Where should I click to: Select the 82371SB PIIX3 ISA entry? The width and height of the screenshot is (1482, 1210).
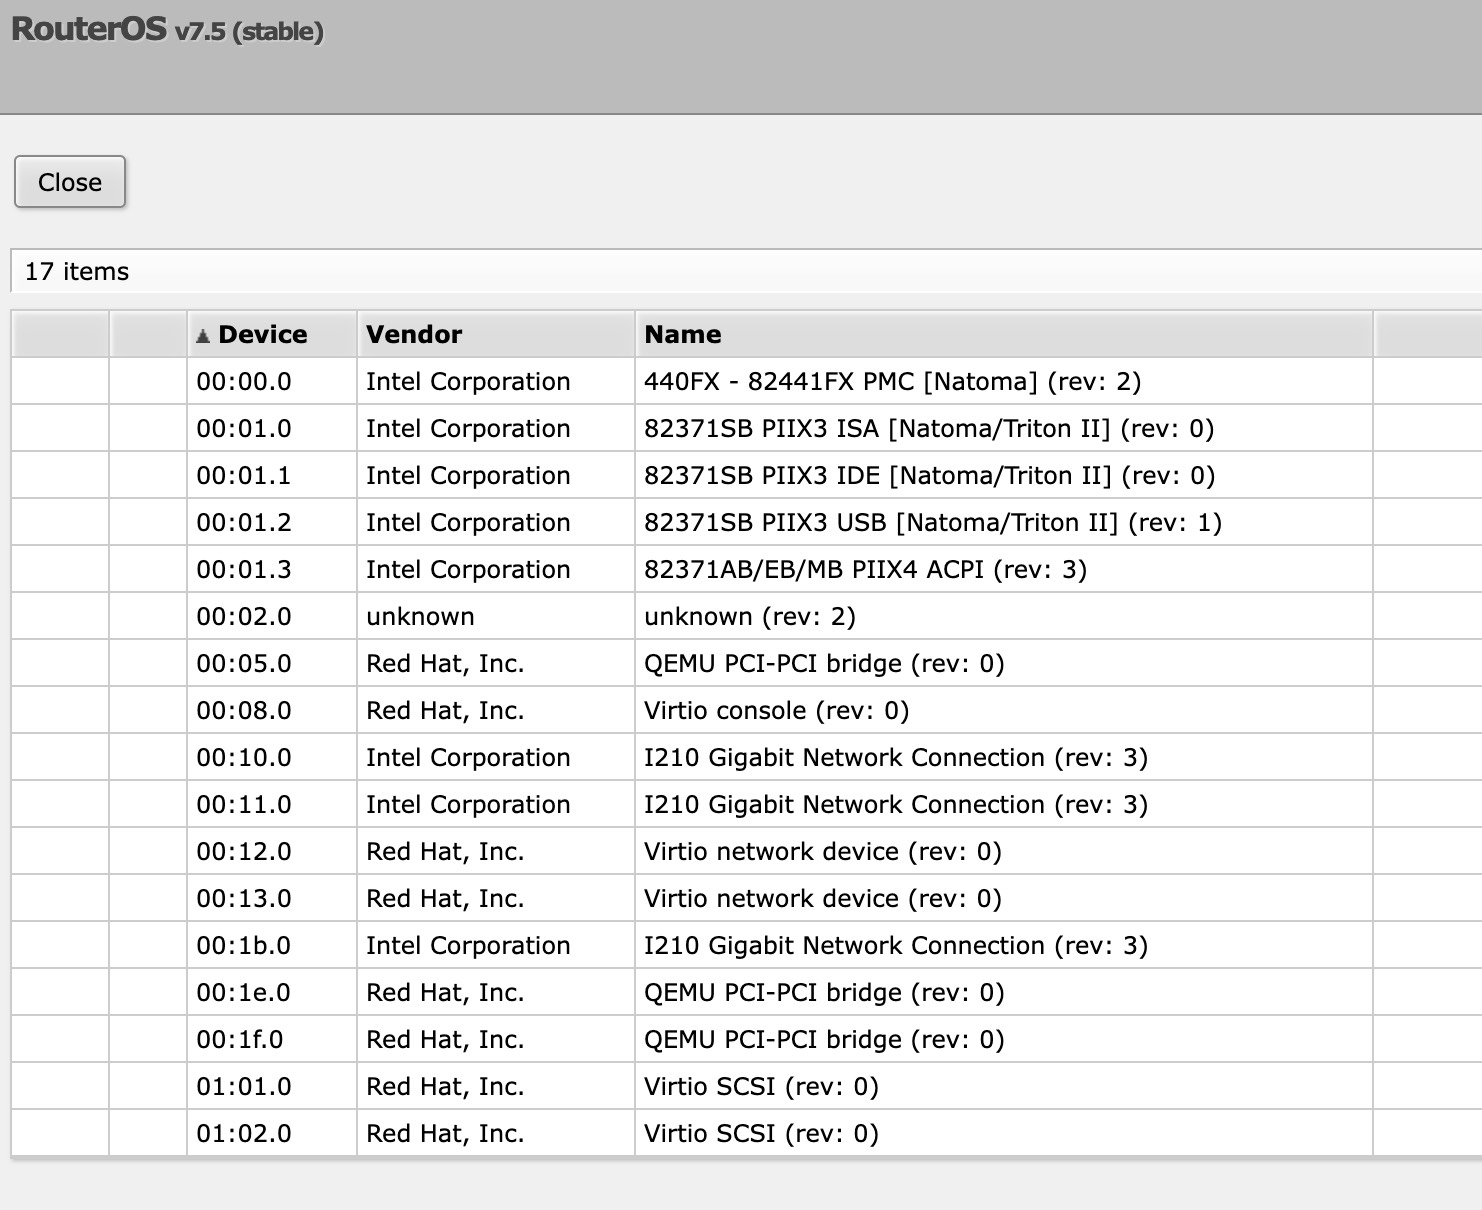click(x=928, y=428)
